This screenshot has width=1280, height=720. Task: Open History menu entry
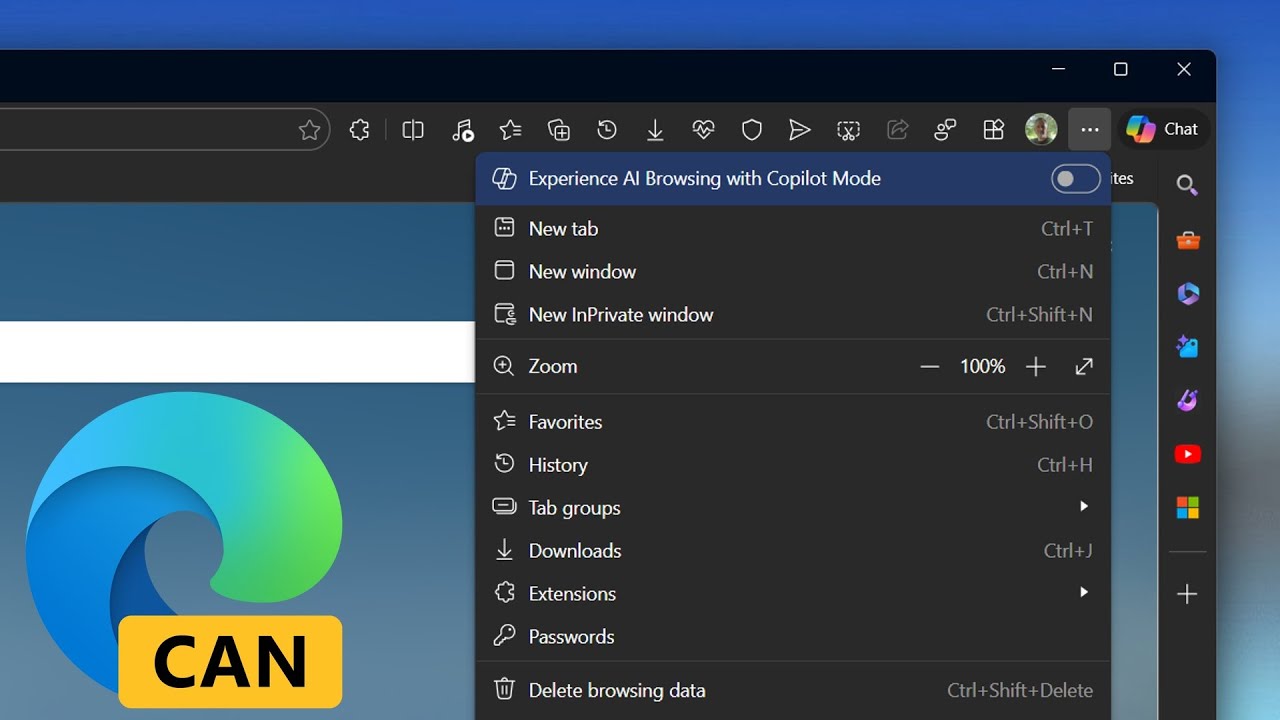click(x=793, y=465)
